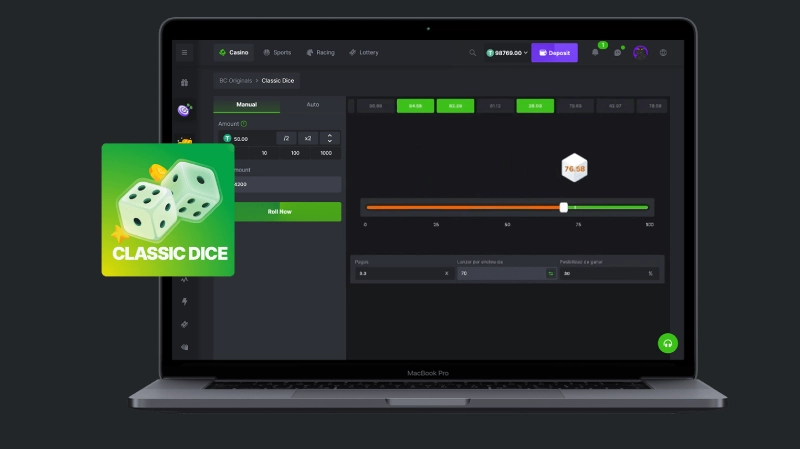Go to the Lottery section
Image resolution: width=800 pixels, height=449 pixels.
(364, 52)
